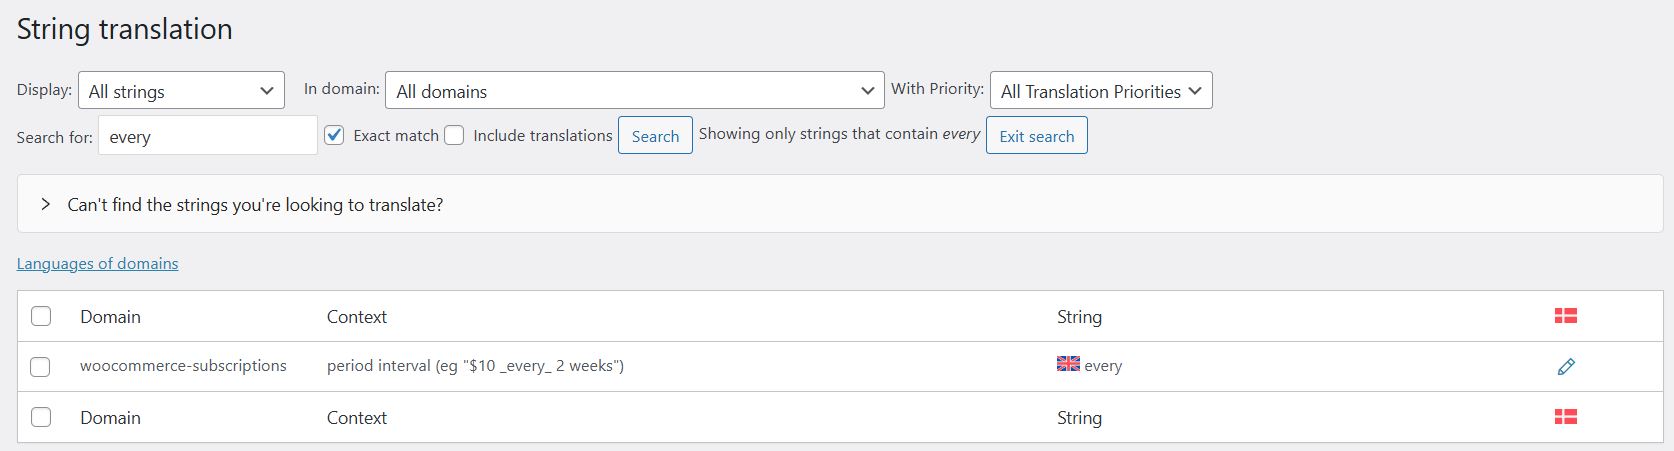Click the 'Search for' text field

(208, 136)
